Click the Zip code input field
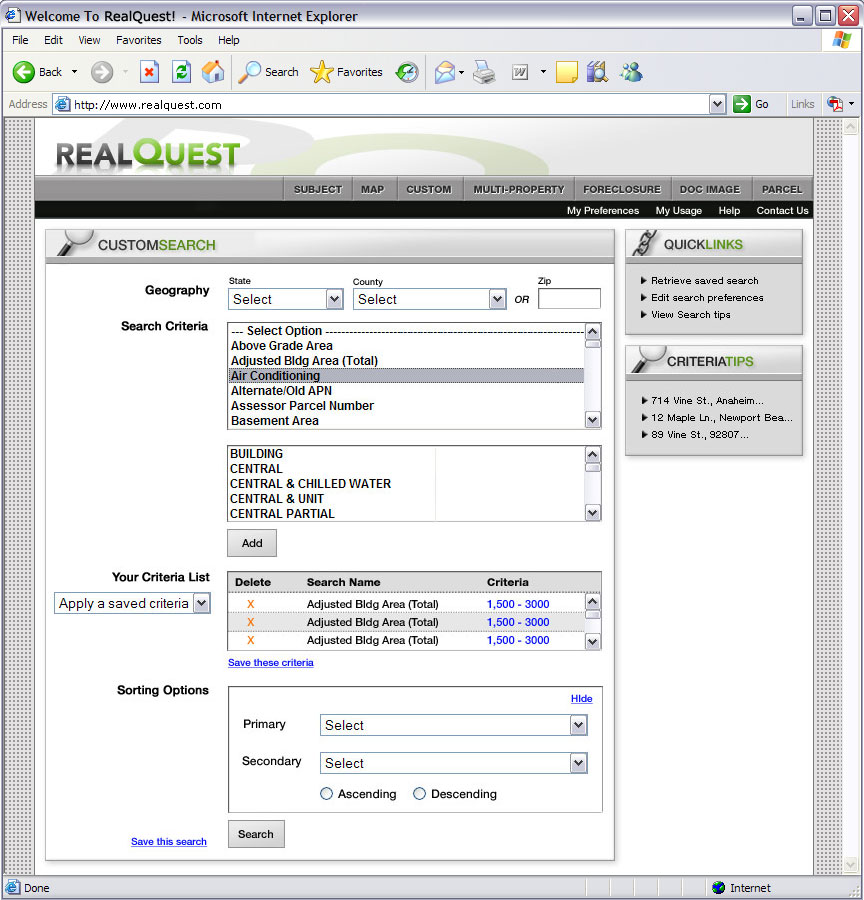 (569, 299)
